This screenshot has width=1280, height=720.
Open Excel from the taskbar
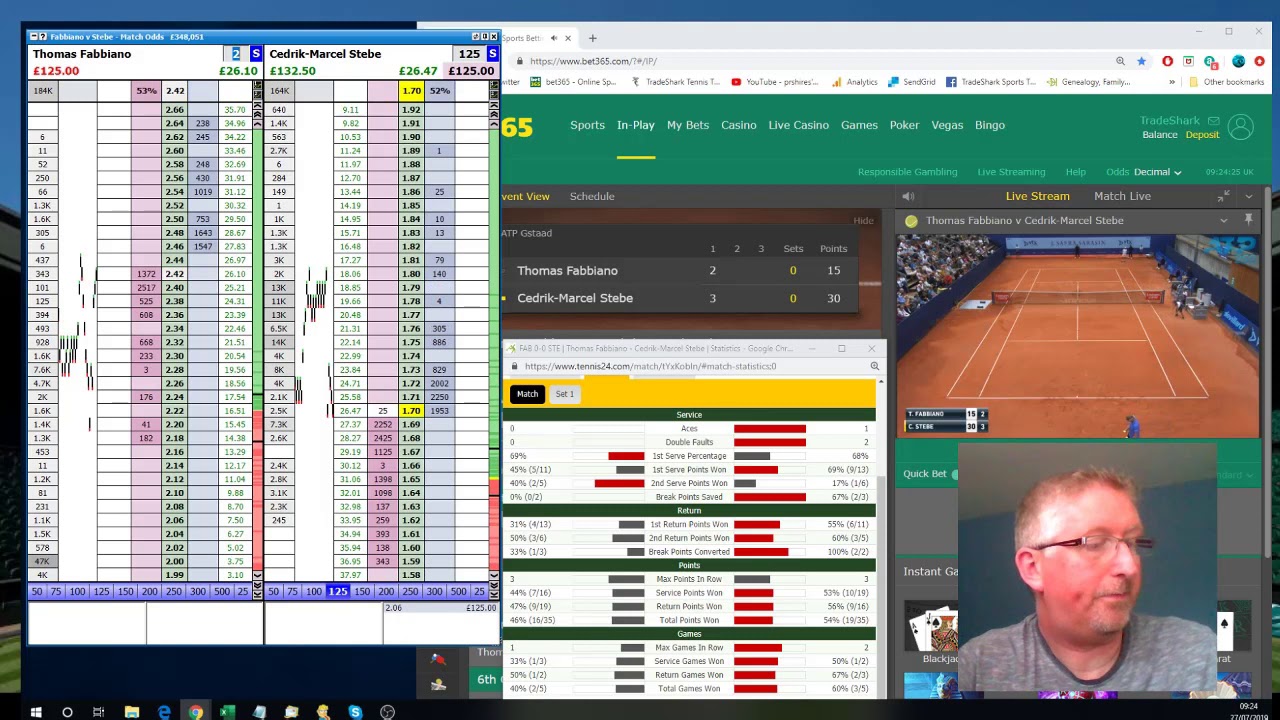227,712
